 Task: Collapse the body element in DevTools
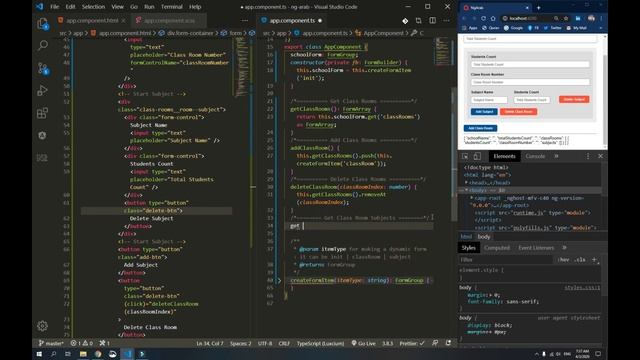click(467, 190)
